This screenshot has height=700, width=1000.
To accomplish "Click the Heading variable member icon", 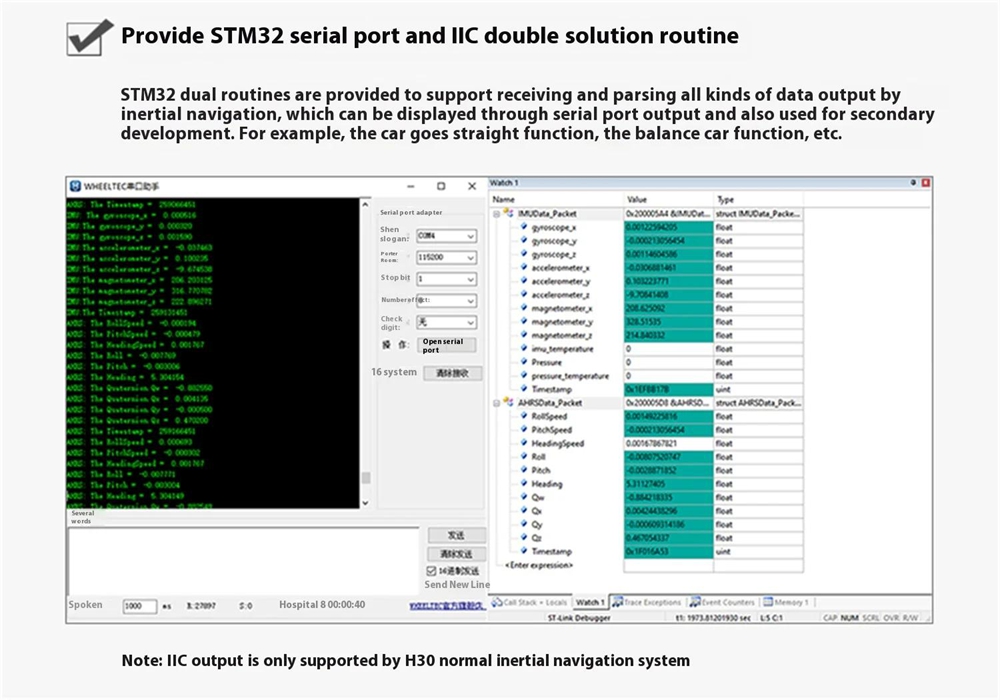I will pyautogui.click(x=523, y=484).
